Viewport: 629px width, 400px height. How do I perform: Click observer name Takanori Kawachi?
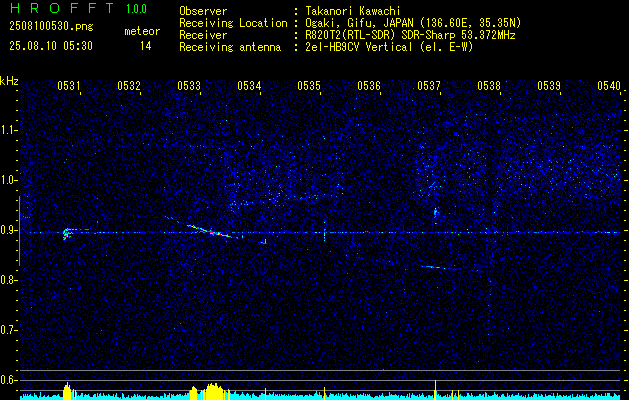click(x=353, y=11)
